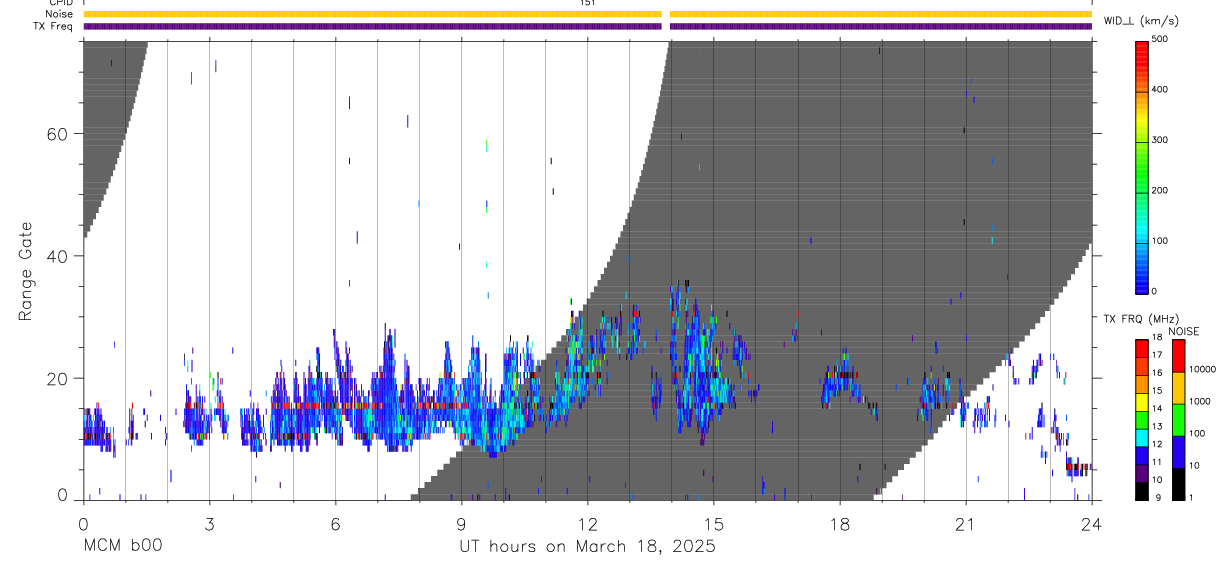This screenshot has width=1228, height=567.
Task: Click the 200 tick on WID scale
Action: click(1160, 190)
